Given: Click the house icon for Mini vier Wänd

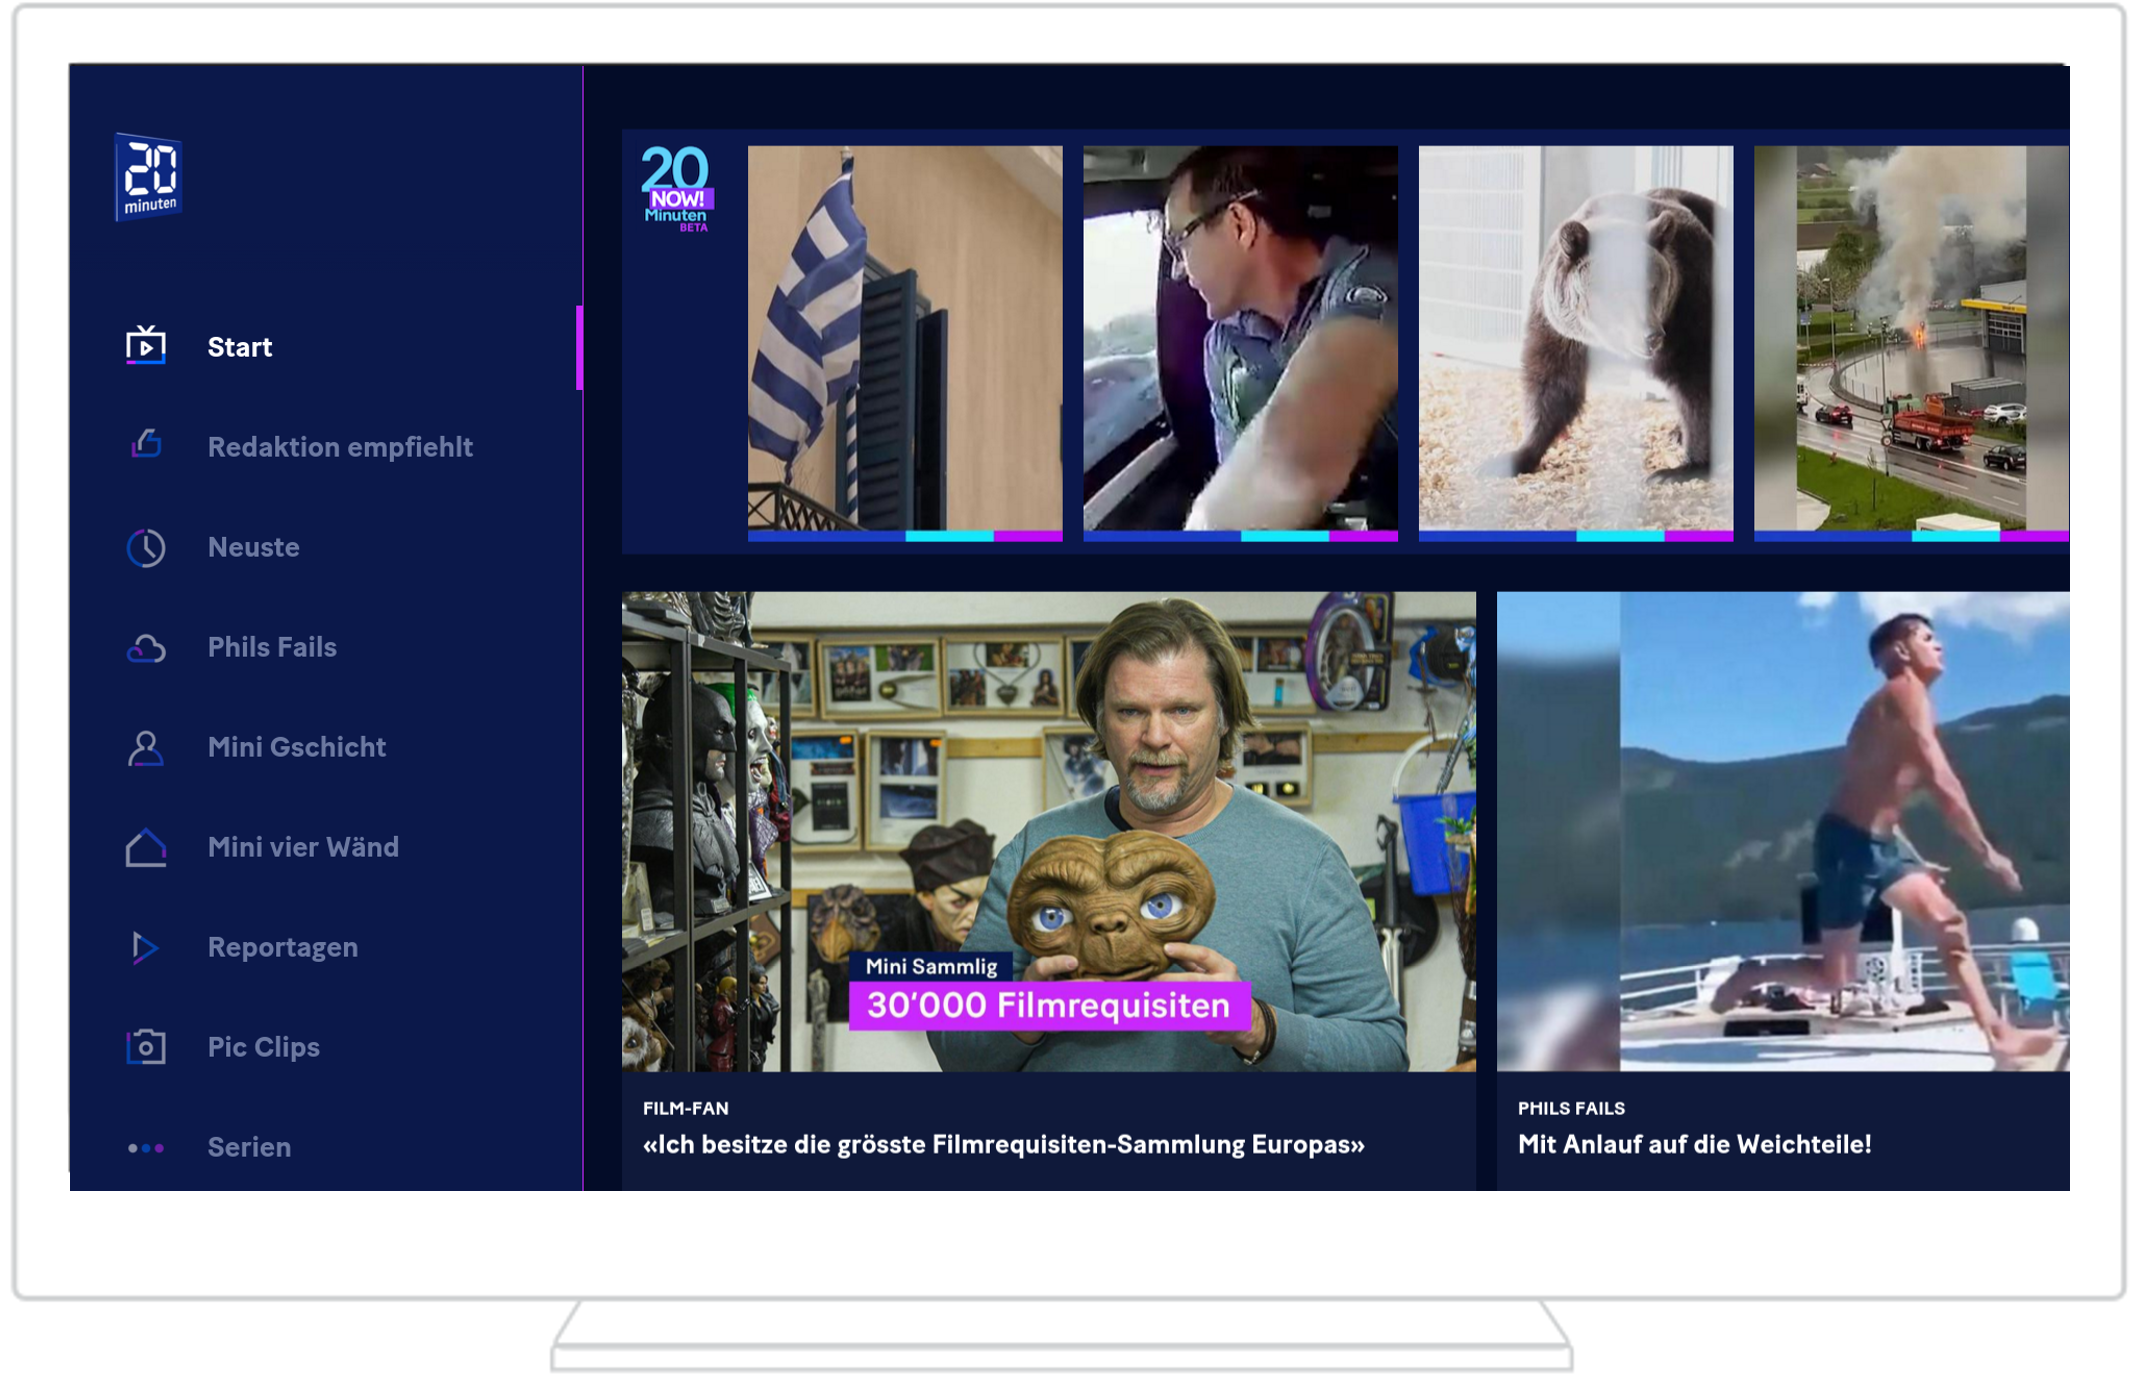Looking at the screenshot, I should pos(146,848).
